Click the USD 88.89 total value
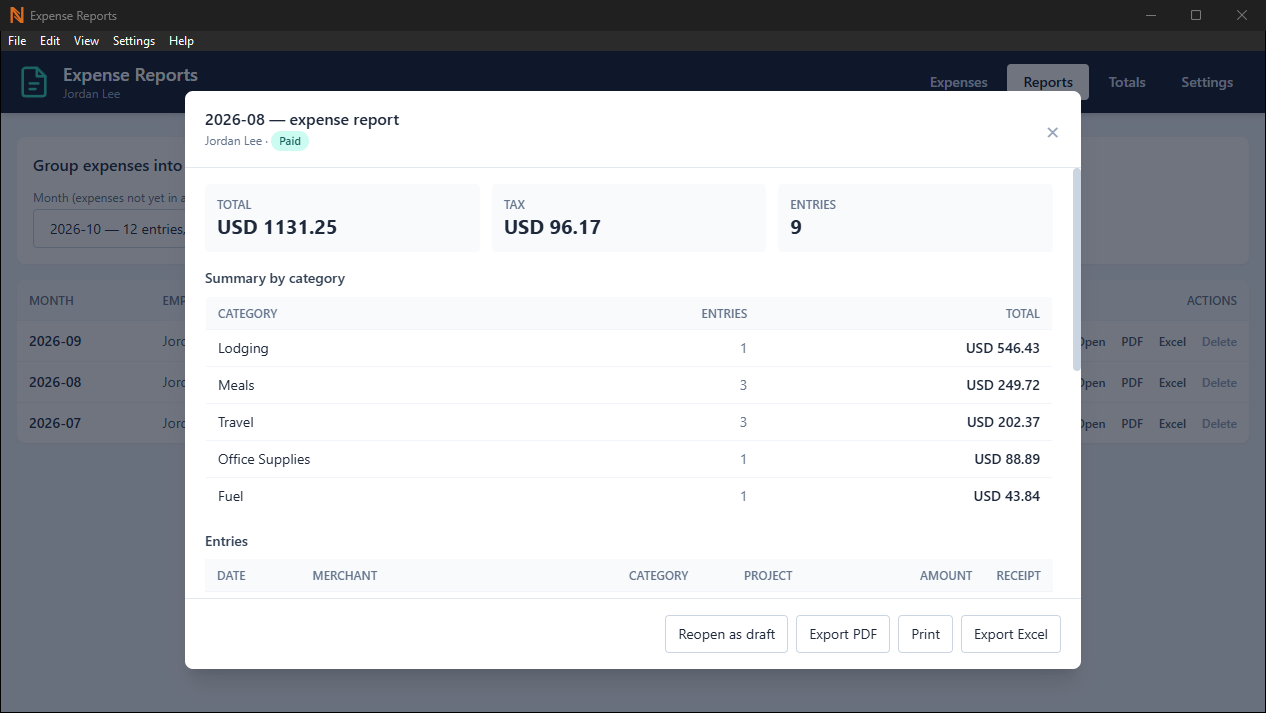The width and height of the screenshot is (1266, 713). [1007, 459]
